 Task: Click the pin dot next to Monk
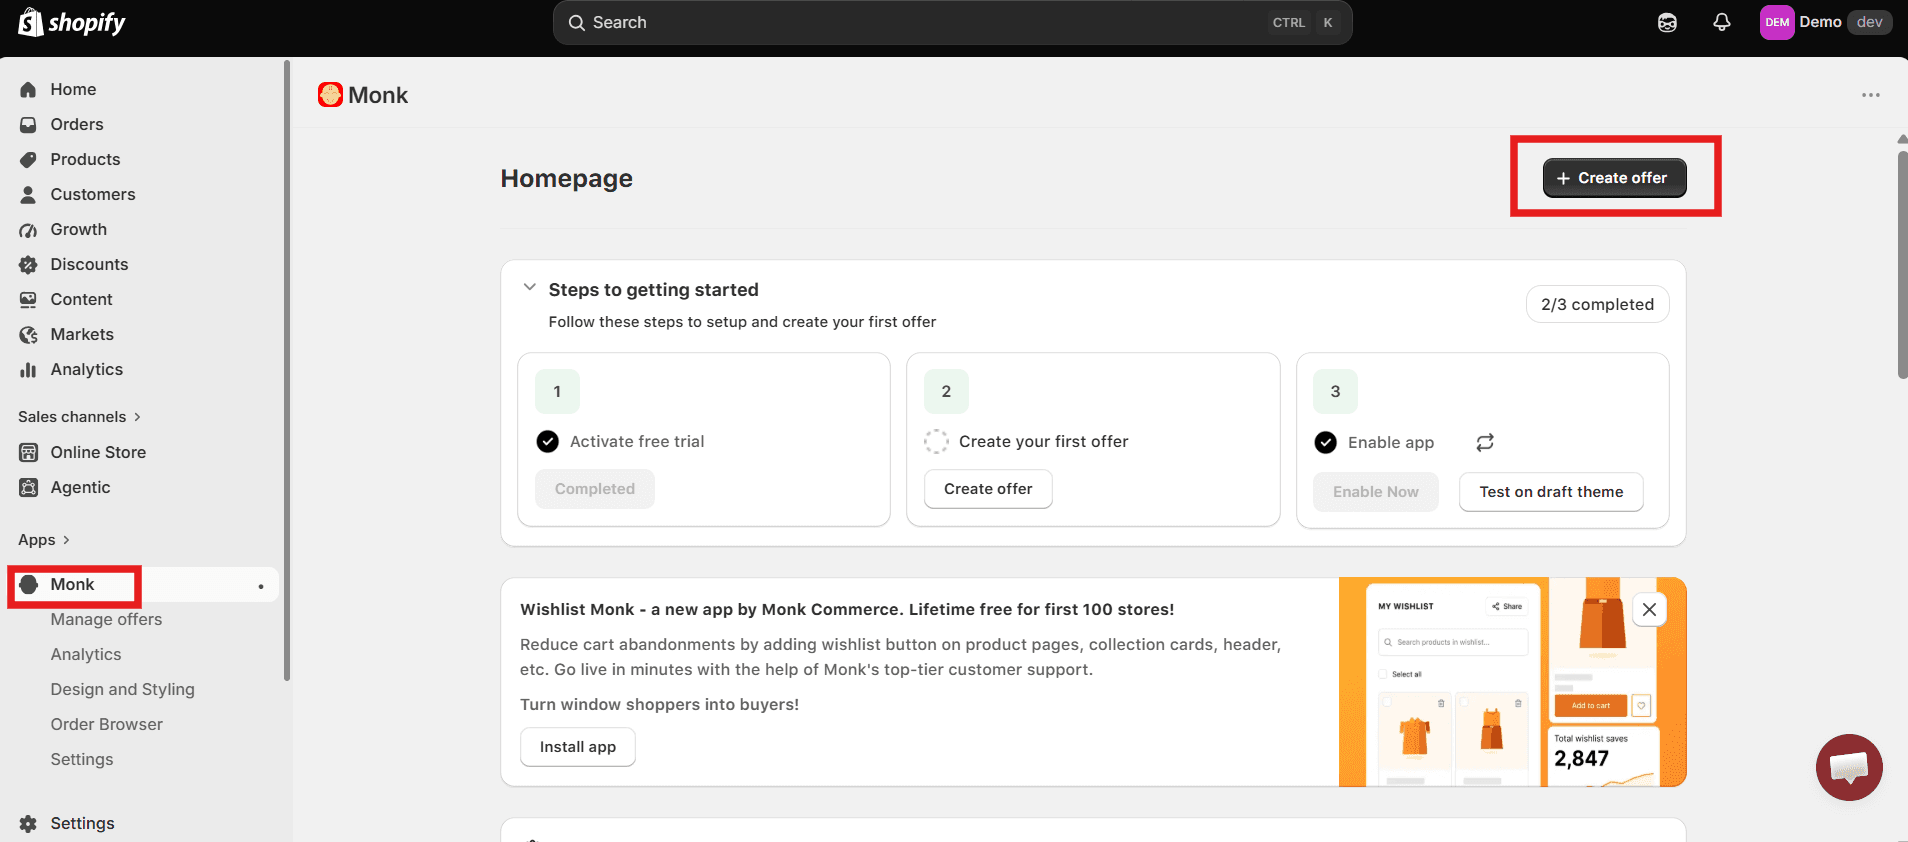tap(261, 586)
